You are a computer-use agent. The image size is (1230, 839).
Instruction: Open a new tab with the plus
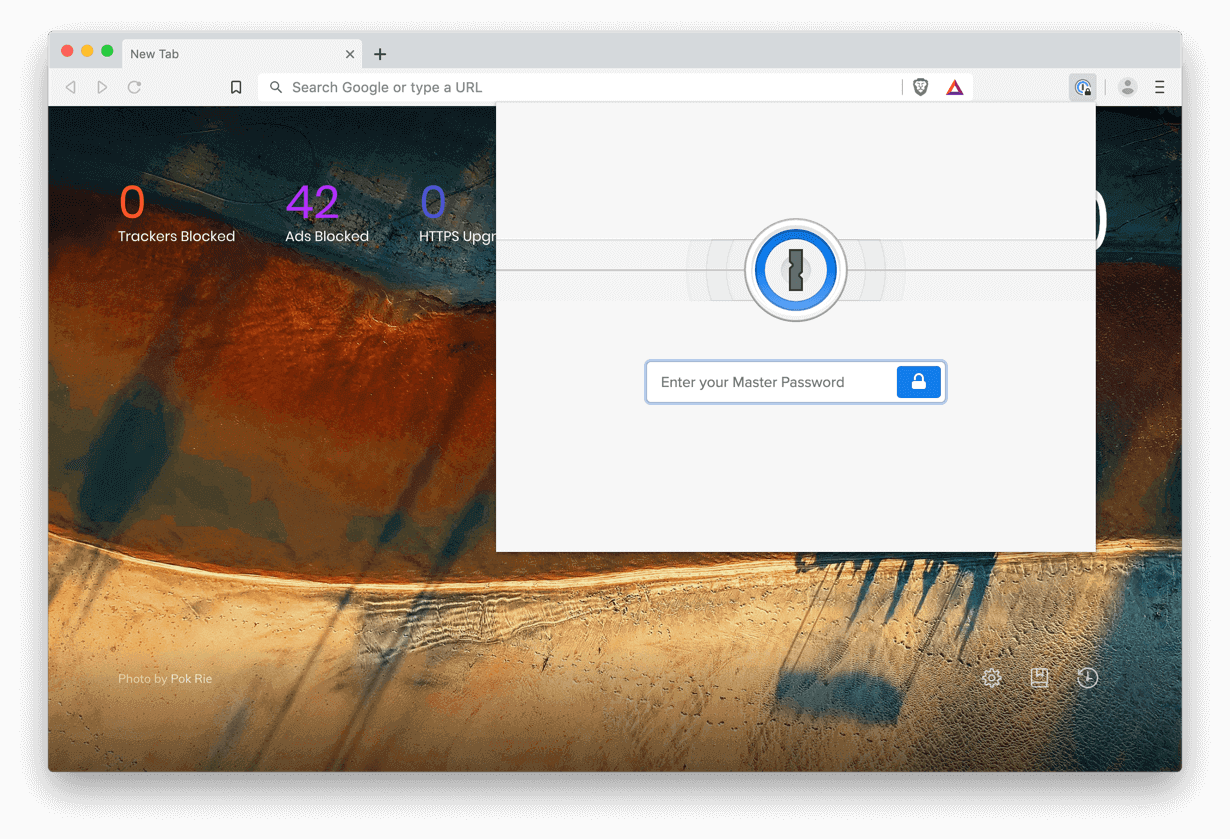pyautogui.click(x=379, y=54)
